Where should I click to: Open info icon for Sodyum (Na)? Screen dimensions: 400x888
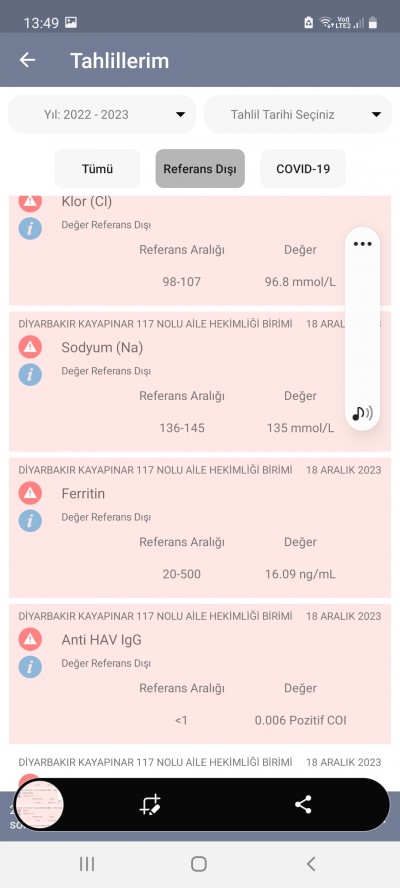coord(30,374)
